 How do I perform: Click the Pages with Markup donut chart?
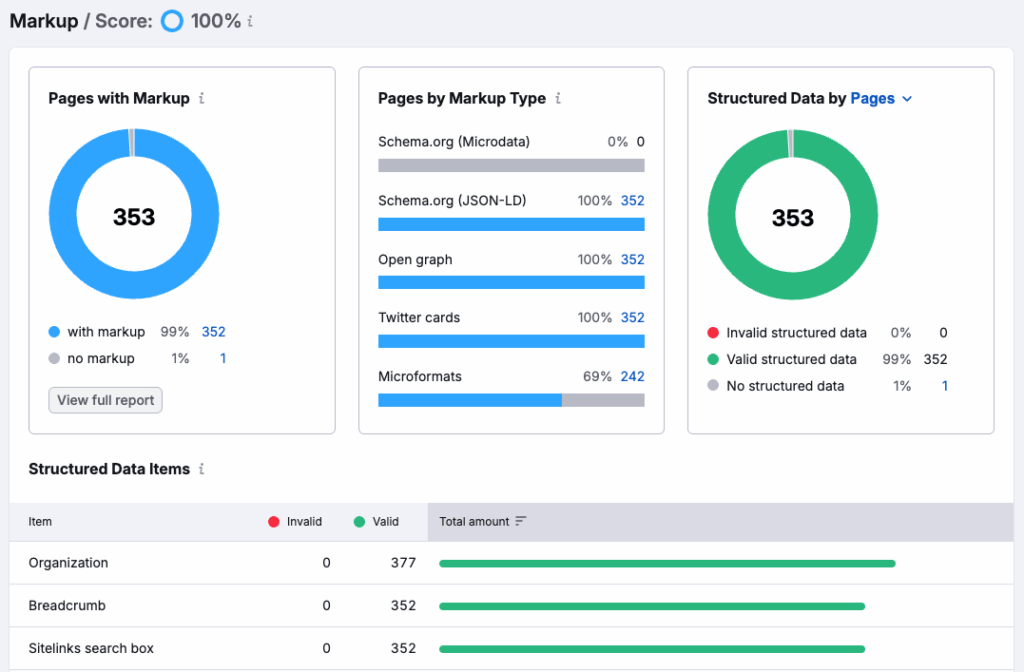click(x=134, y=214)
